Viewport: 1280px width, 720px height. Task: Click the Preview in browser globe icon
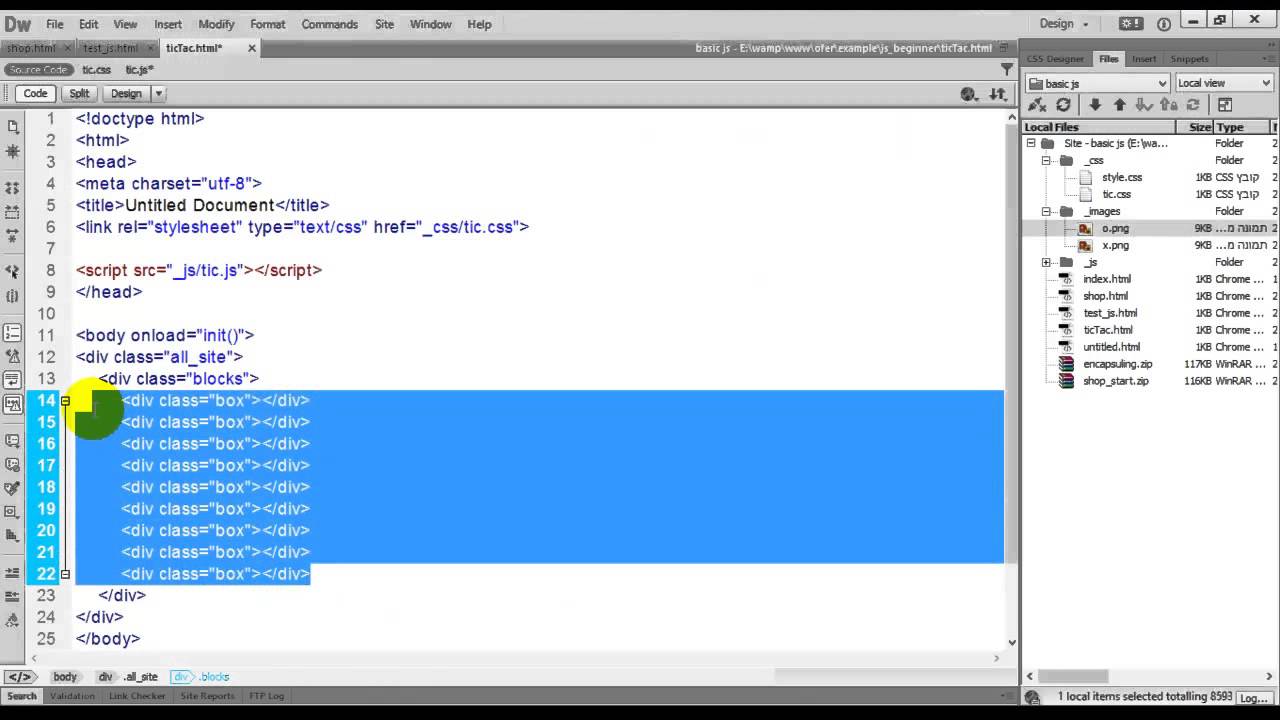pyautogui.click(x=968, y=94)
